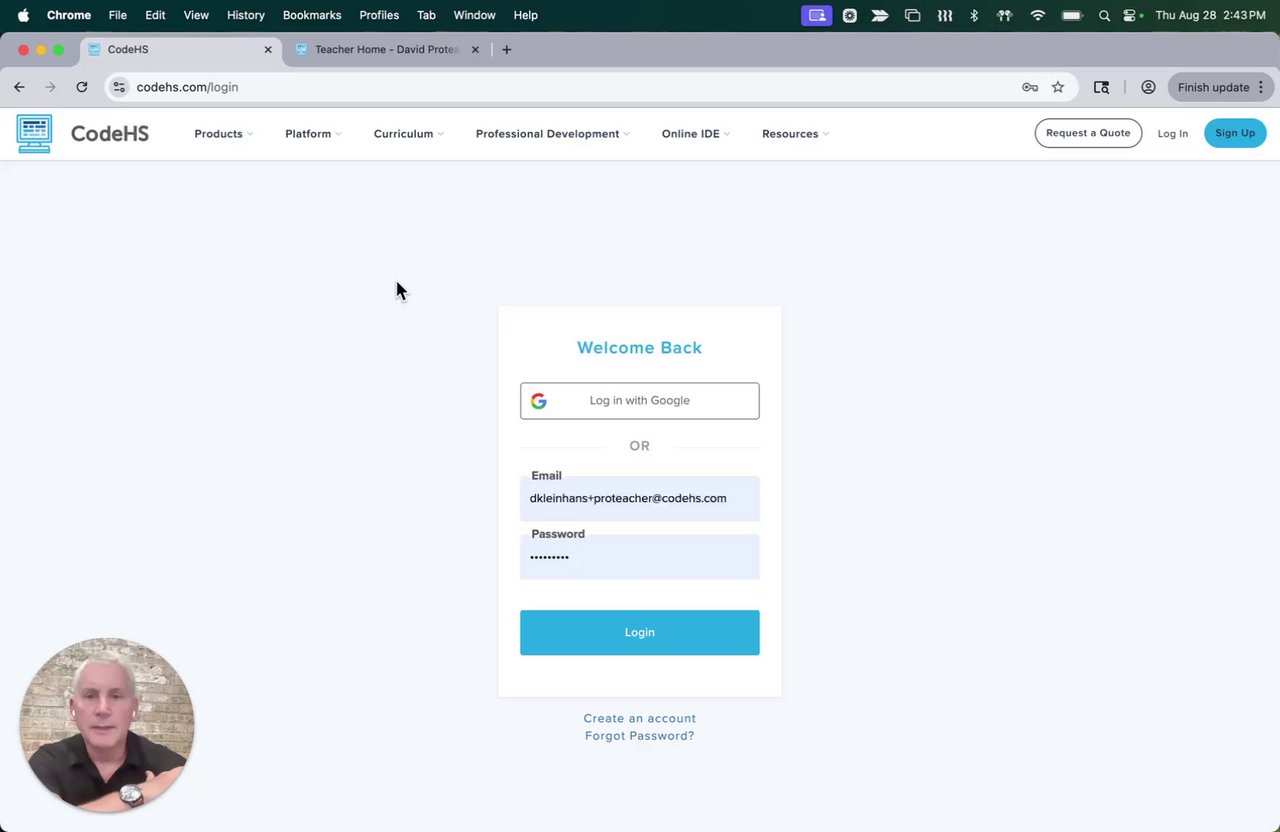This screenshot has width=1280, height=832.
Task: Click the Log In header link
Action: pos(1173,134)
